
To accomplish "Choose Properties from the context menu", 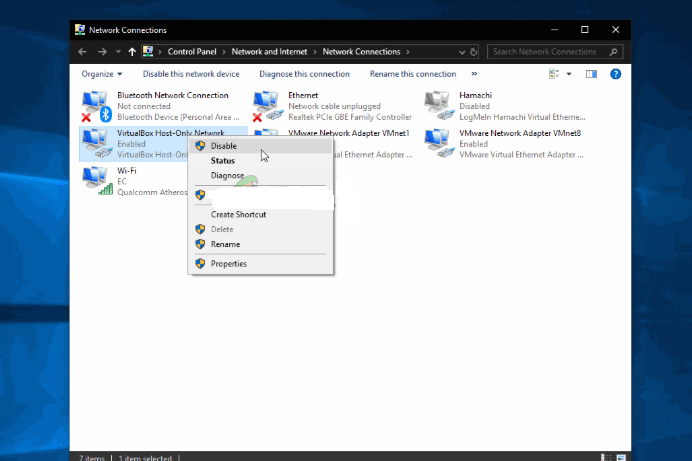I will (260, 264).
